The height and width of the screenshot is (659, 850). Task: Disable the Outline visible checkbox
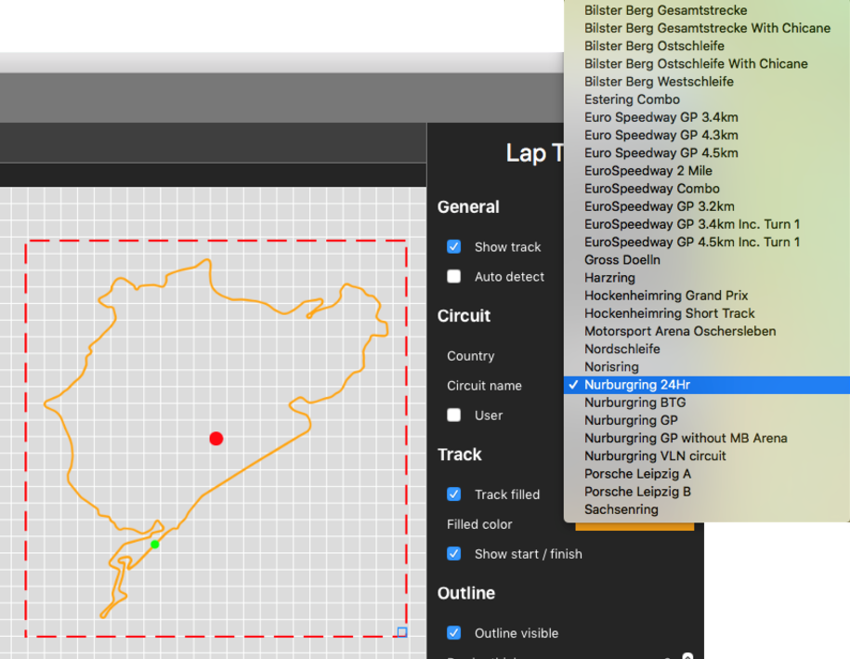pyautogui.click(x=454, y=633)
